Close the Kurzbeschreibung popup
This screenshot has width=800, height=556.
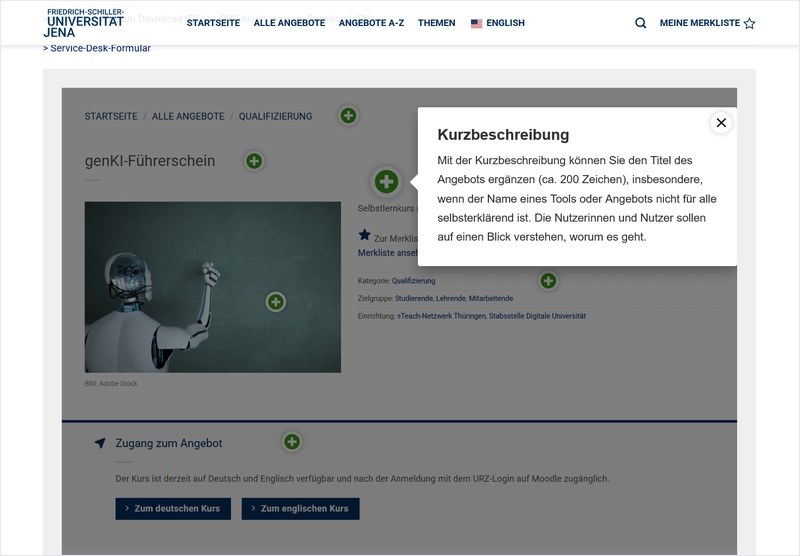tap(721, 123)
